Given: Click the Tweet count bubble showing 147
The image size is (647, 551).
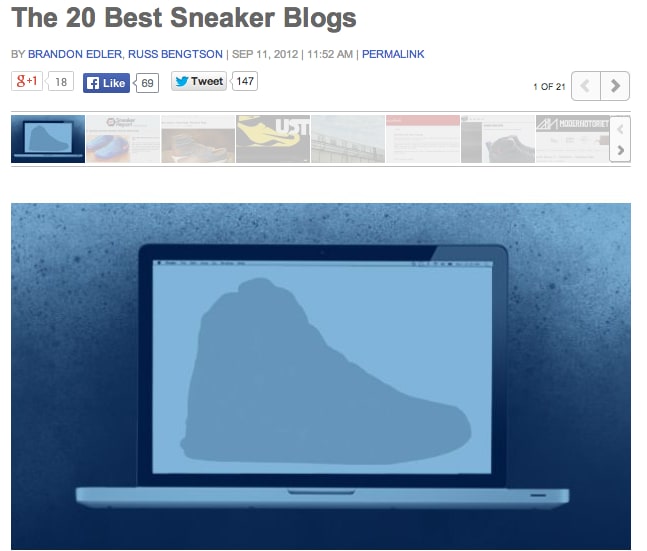Looking at the screenshot, I should click(x=245, y=81).
